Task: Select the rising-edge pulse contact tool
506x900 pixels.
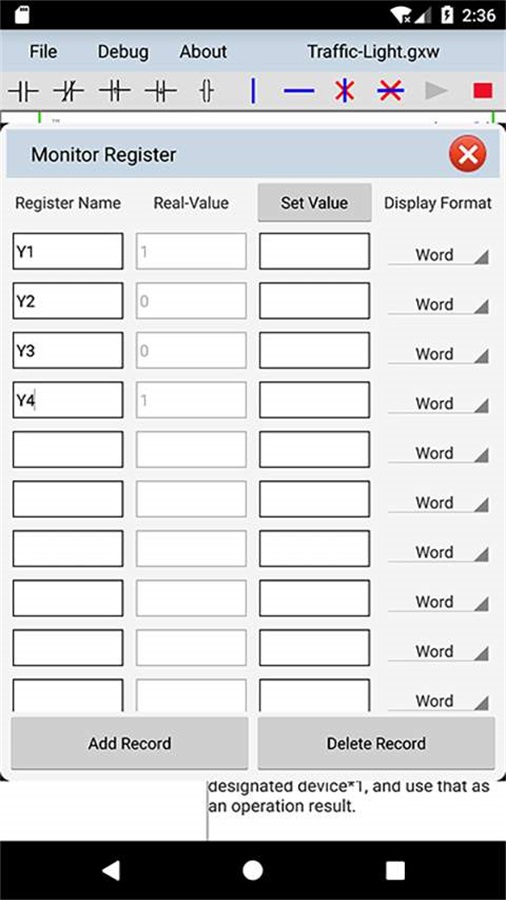Action: pyautogui.click(x=115, y=91)
